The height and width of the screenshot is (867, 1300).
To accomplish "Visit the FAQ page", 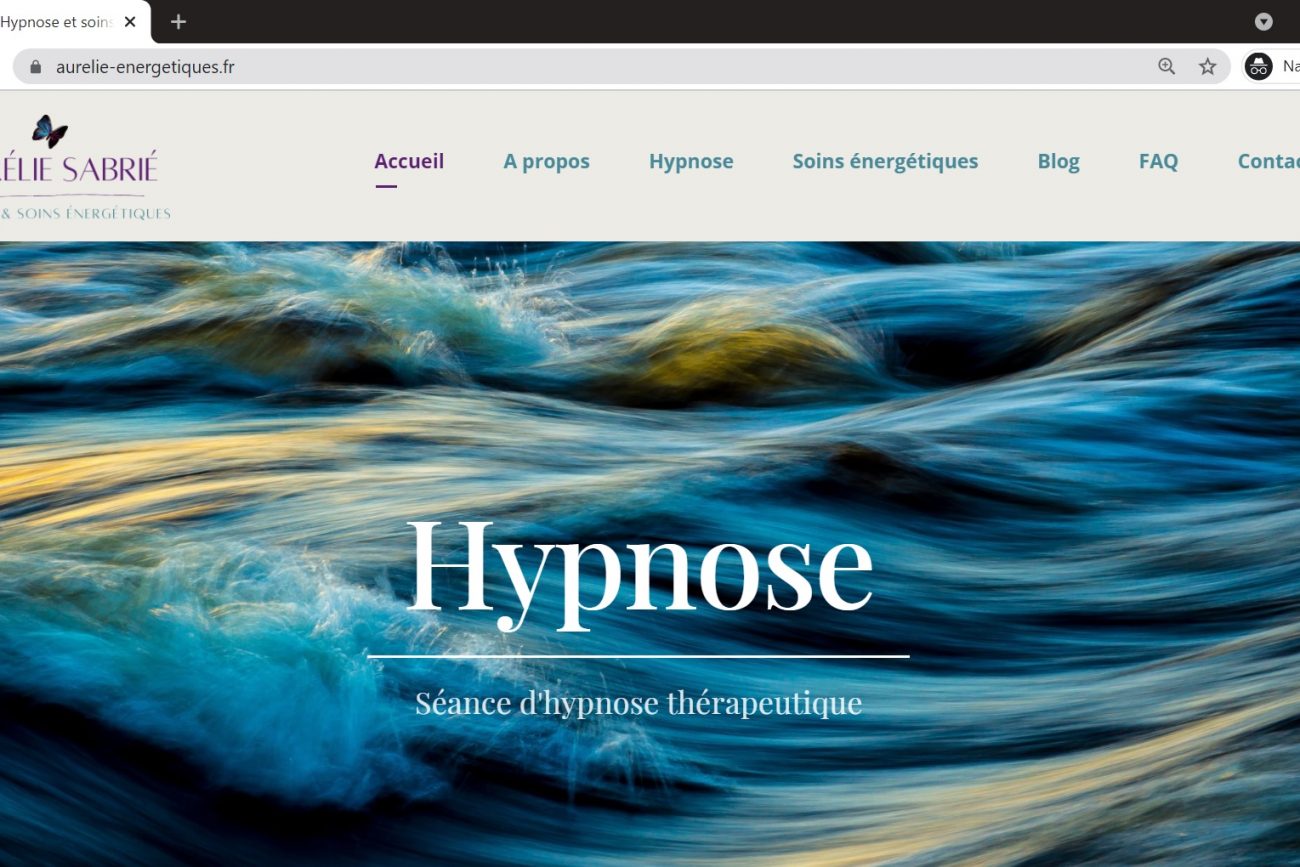I will pos(1158,161).
